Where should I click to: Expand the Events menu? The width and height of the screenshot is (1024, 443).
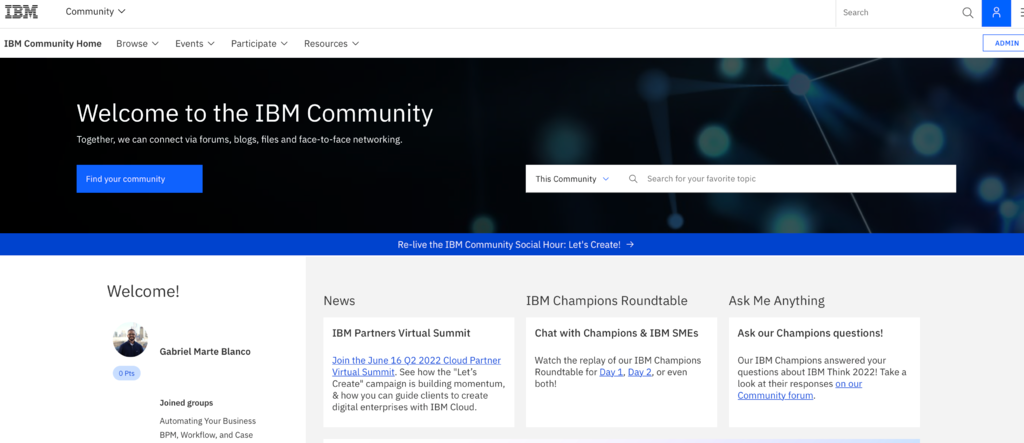click(195, 44)
